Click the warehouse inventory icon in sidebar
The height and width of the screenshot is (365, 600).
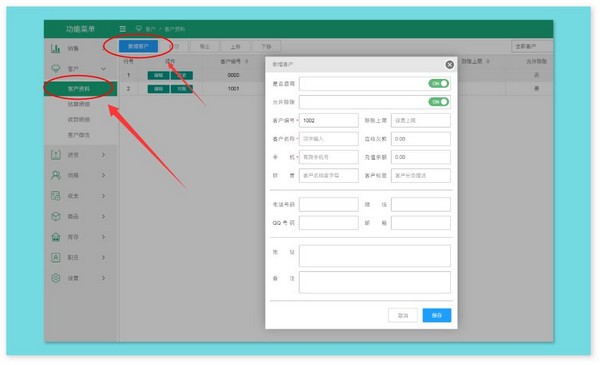(x=56, y=237)
